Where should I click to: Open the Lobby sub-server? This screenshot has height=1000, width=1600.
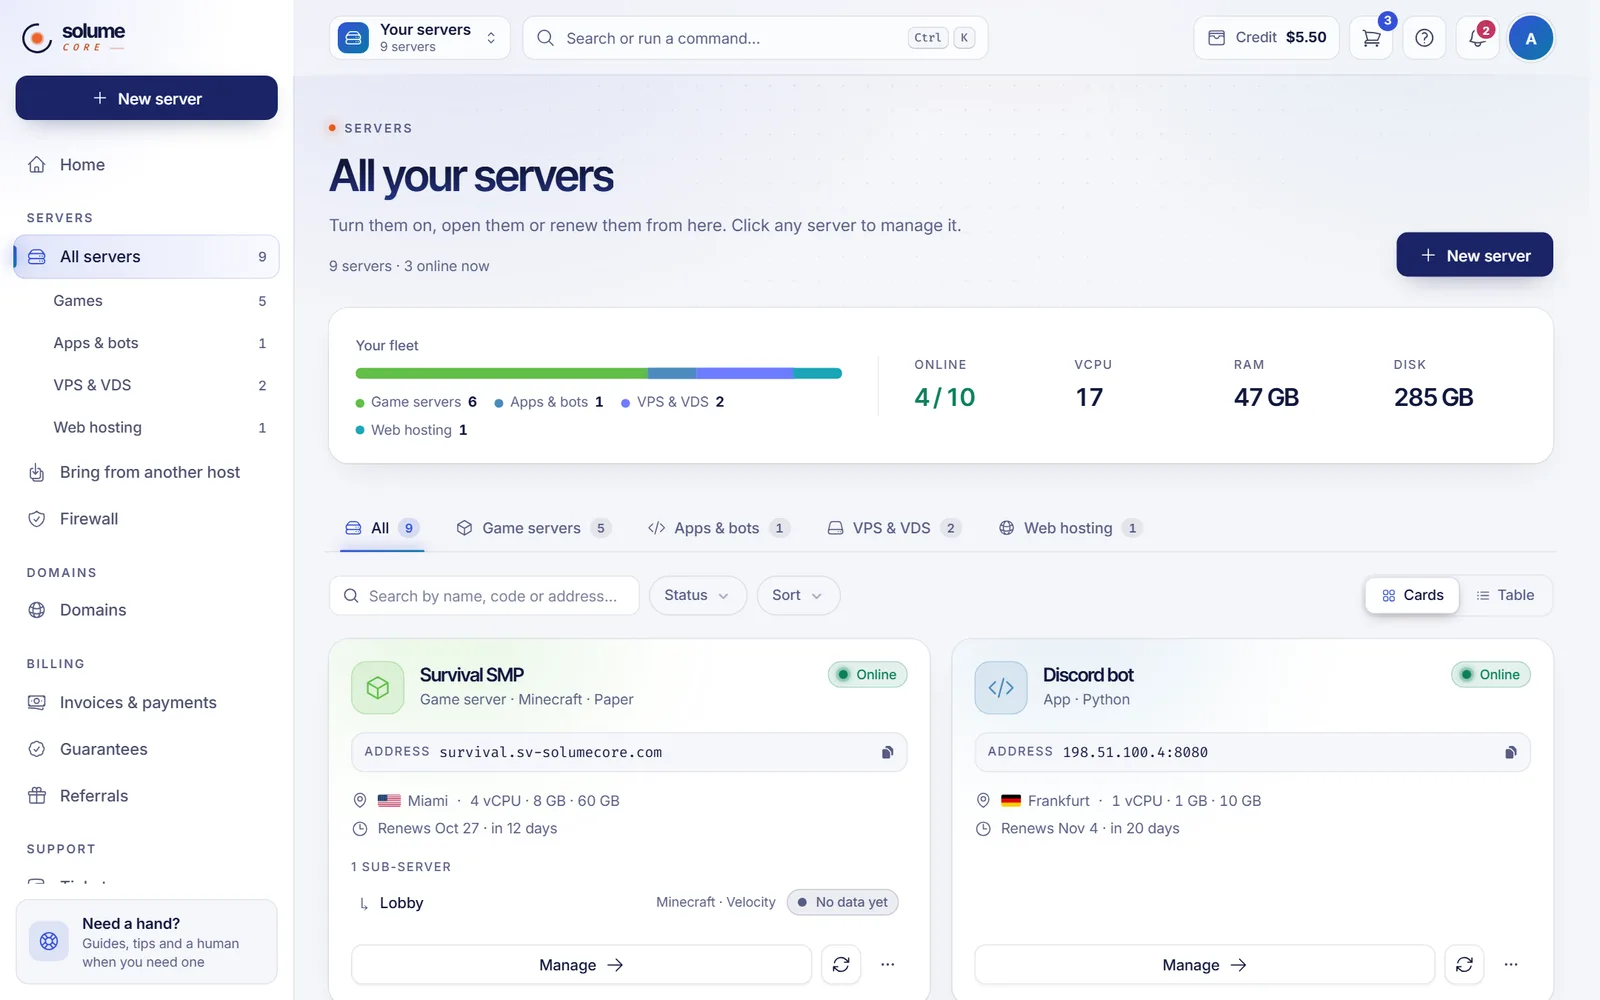coord(628,902)
